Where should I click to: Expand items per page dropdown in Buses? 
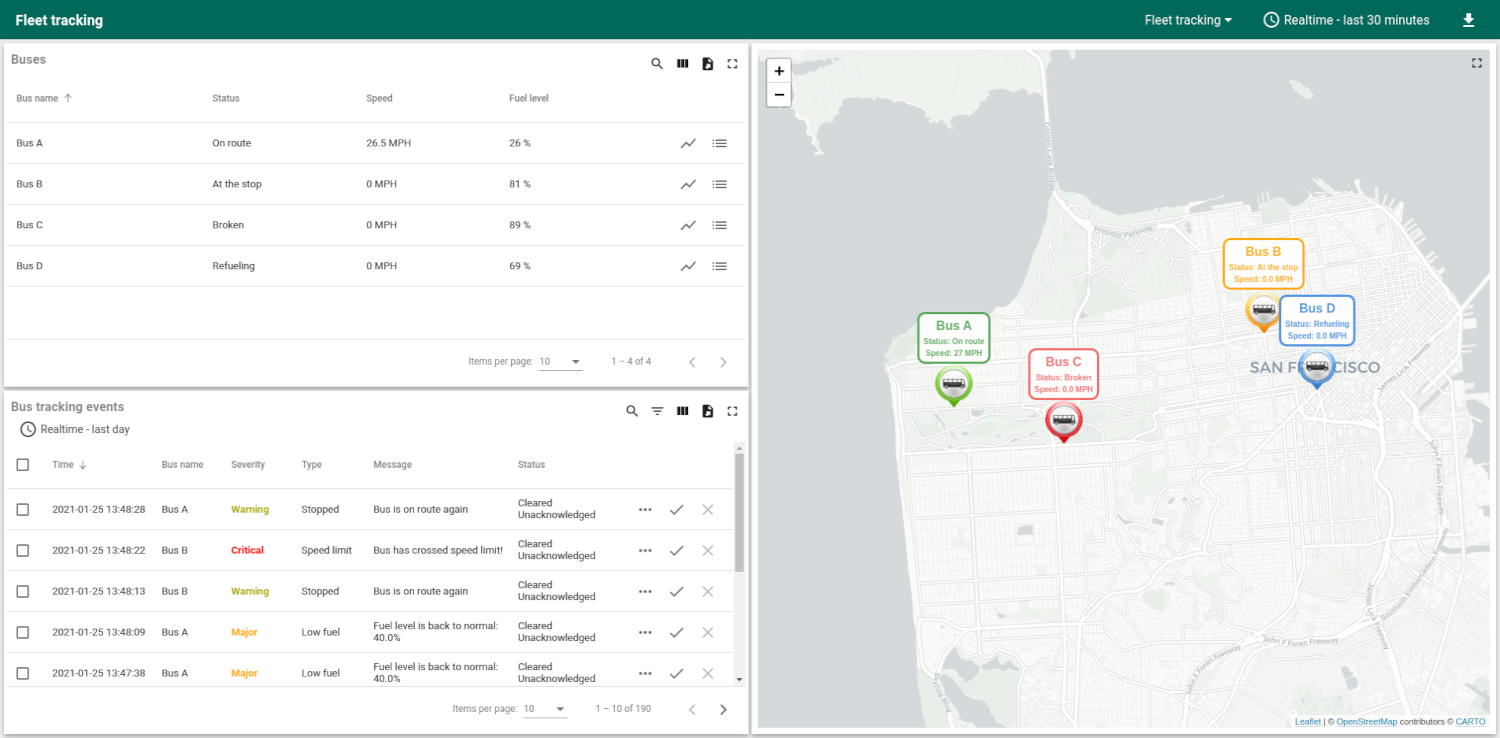[561, 361]
